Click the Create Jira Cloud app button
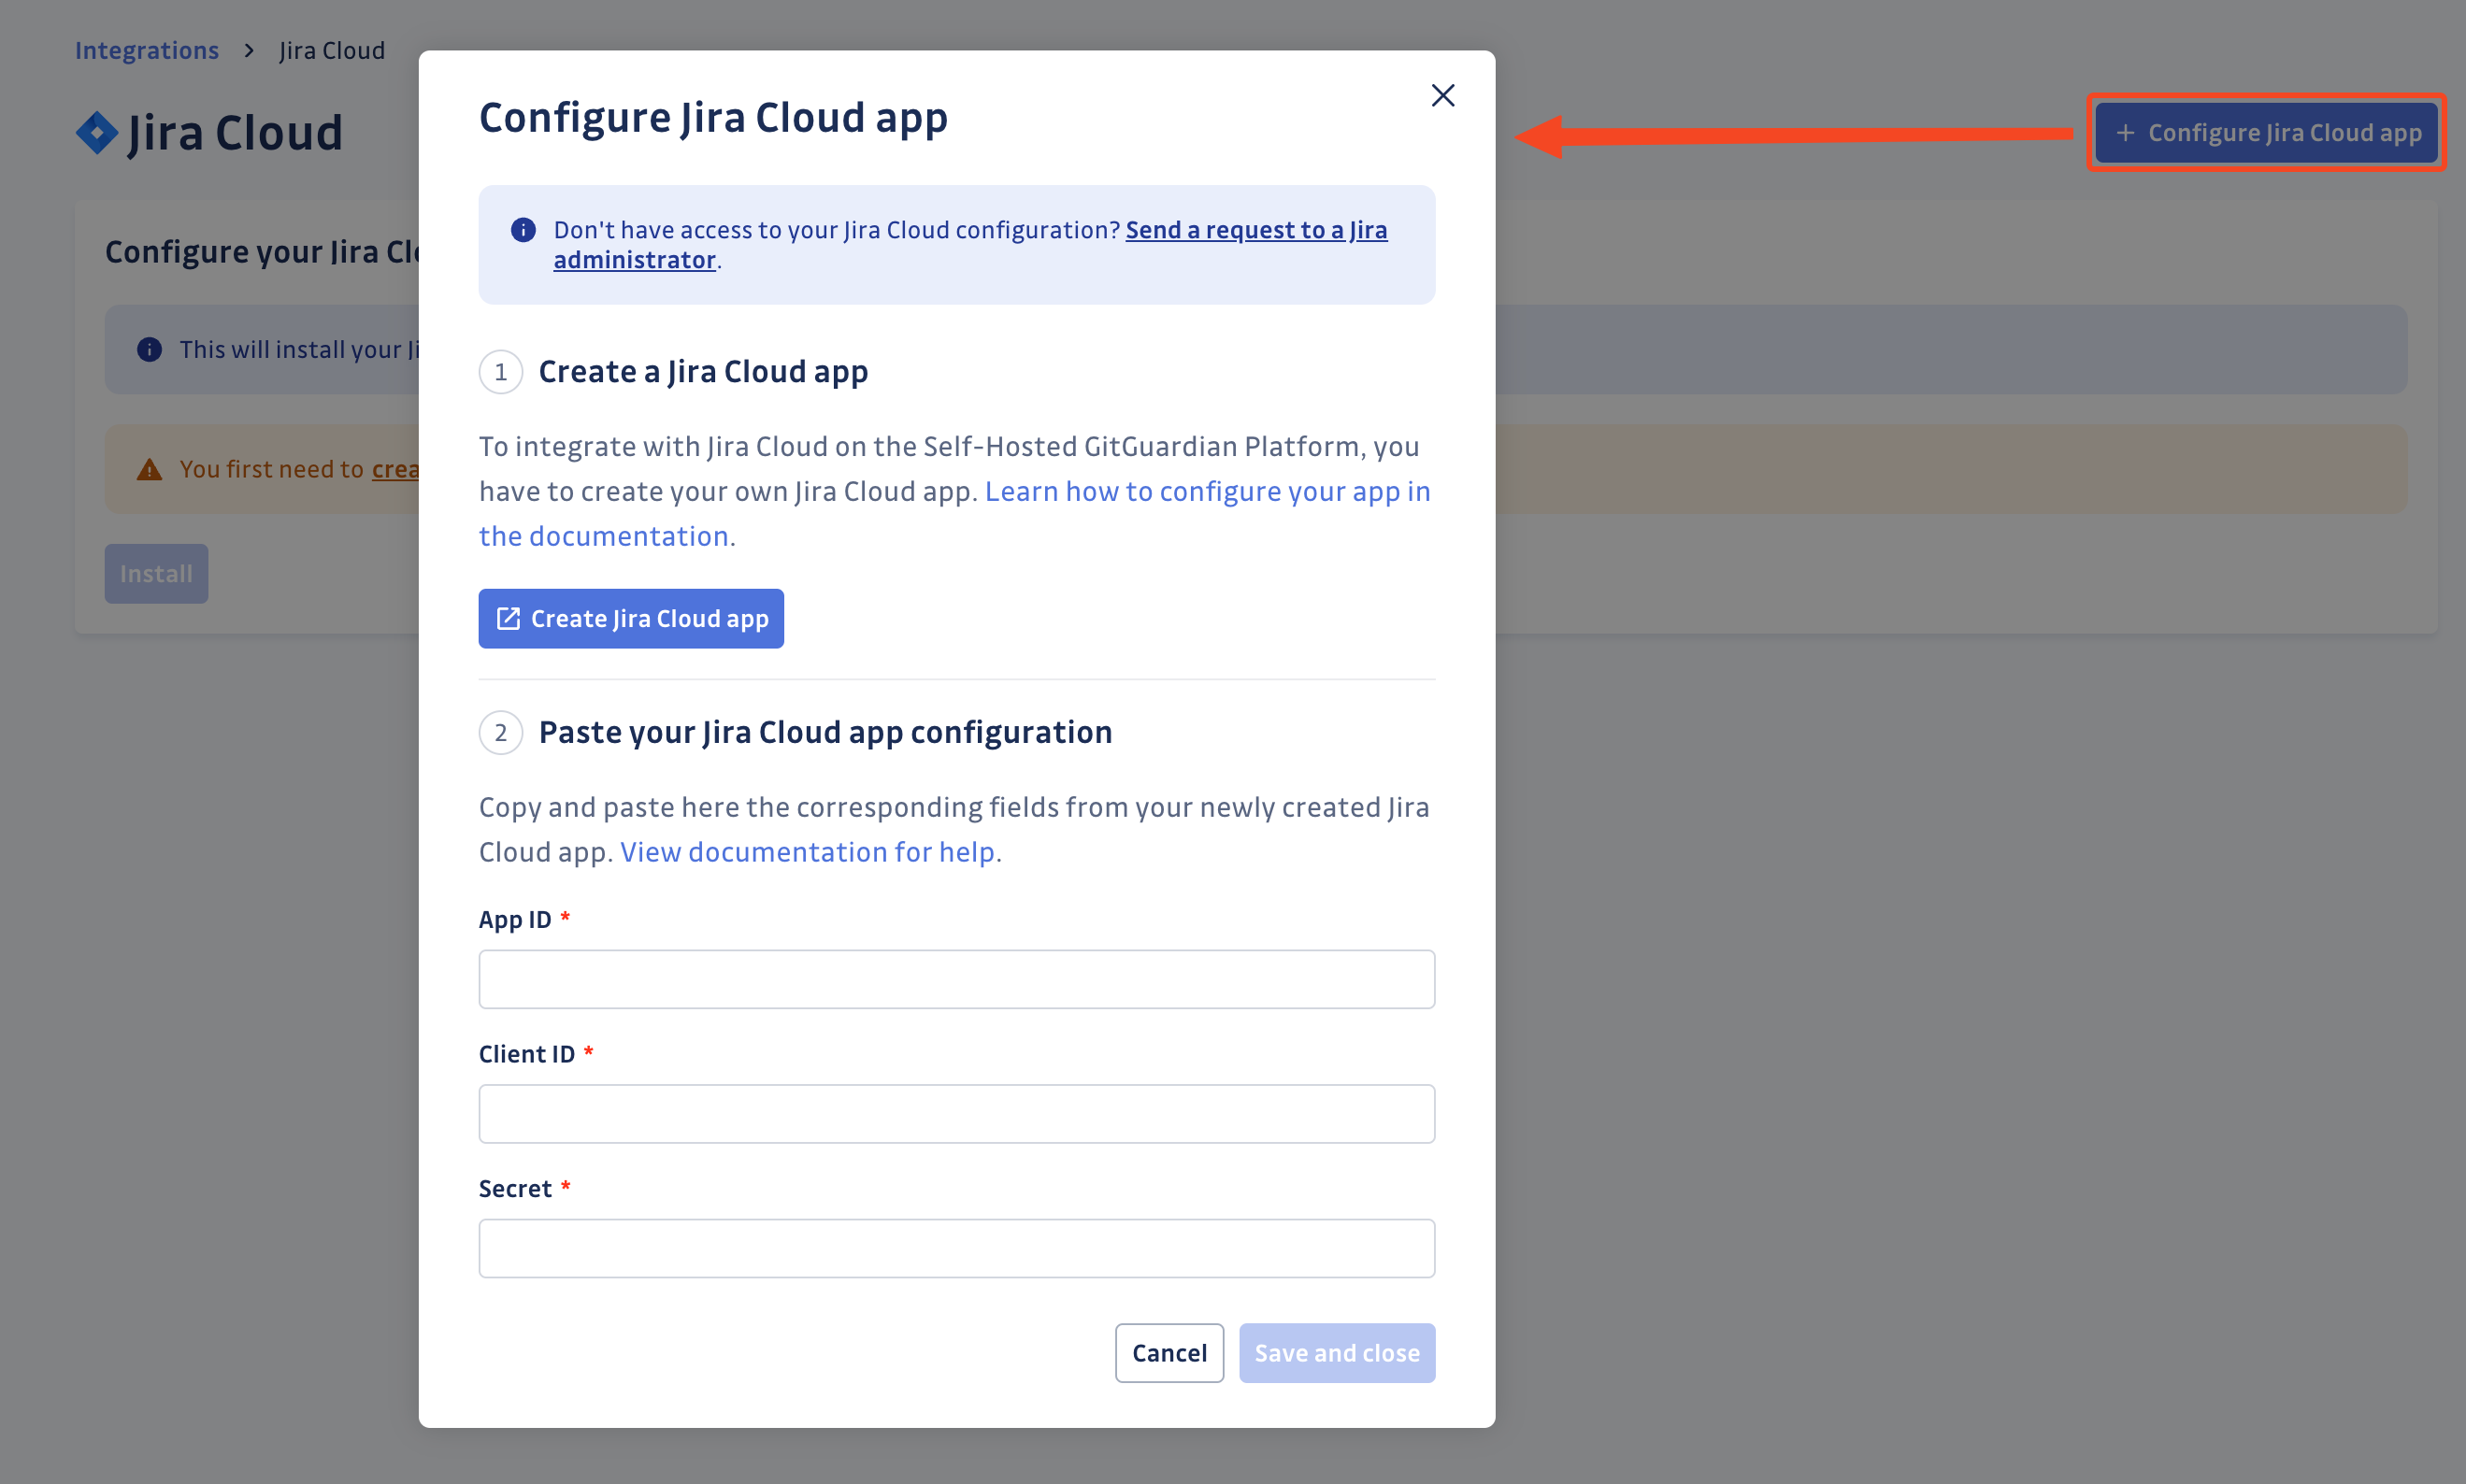Viewport: 2466px width, 1484px height. [631, 618]
